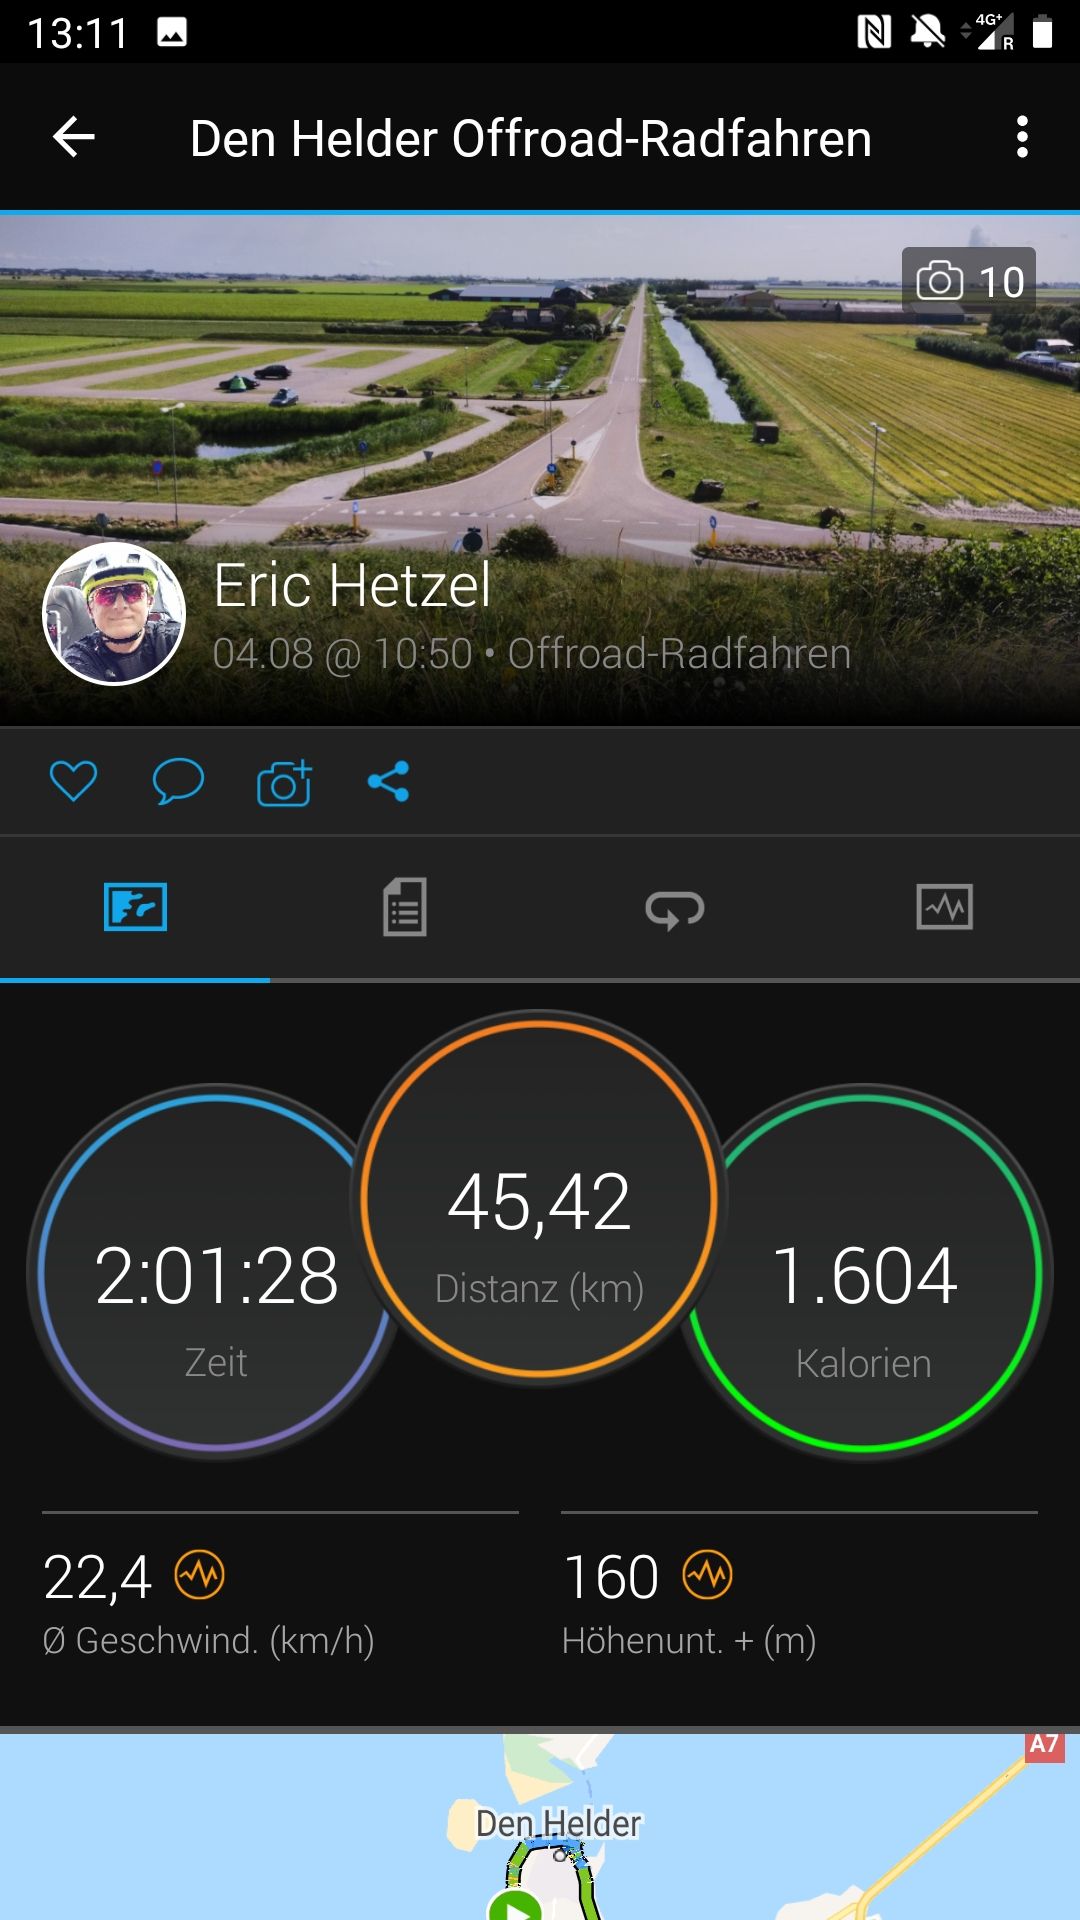Image resolution: width=1080 pixels, height=1920 pixels.
Task: Tap the 2:01:28 Zeit circle
Action: pyautogui.click(x=215, y=1271)
